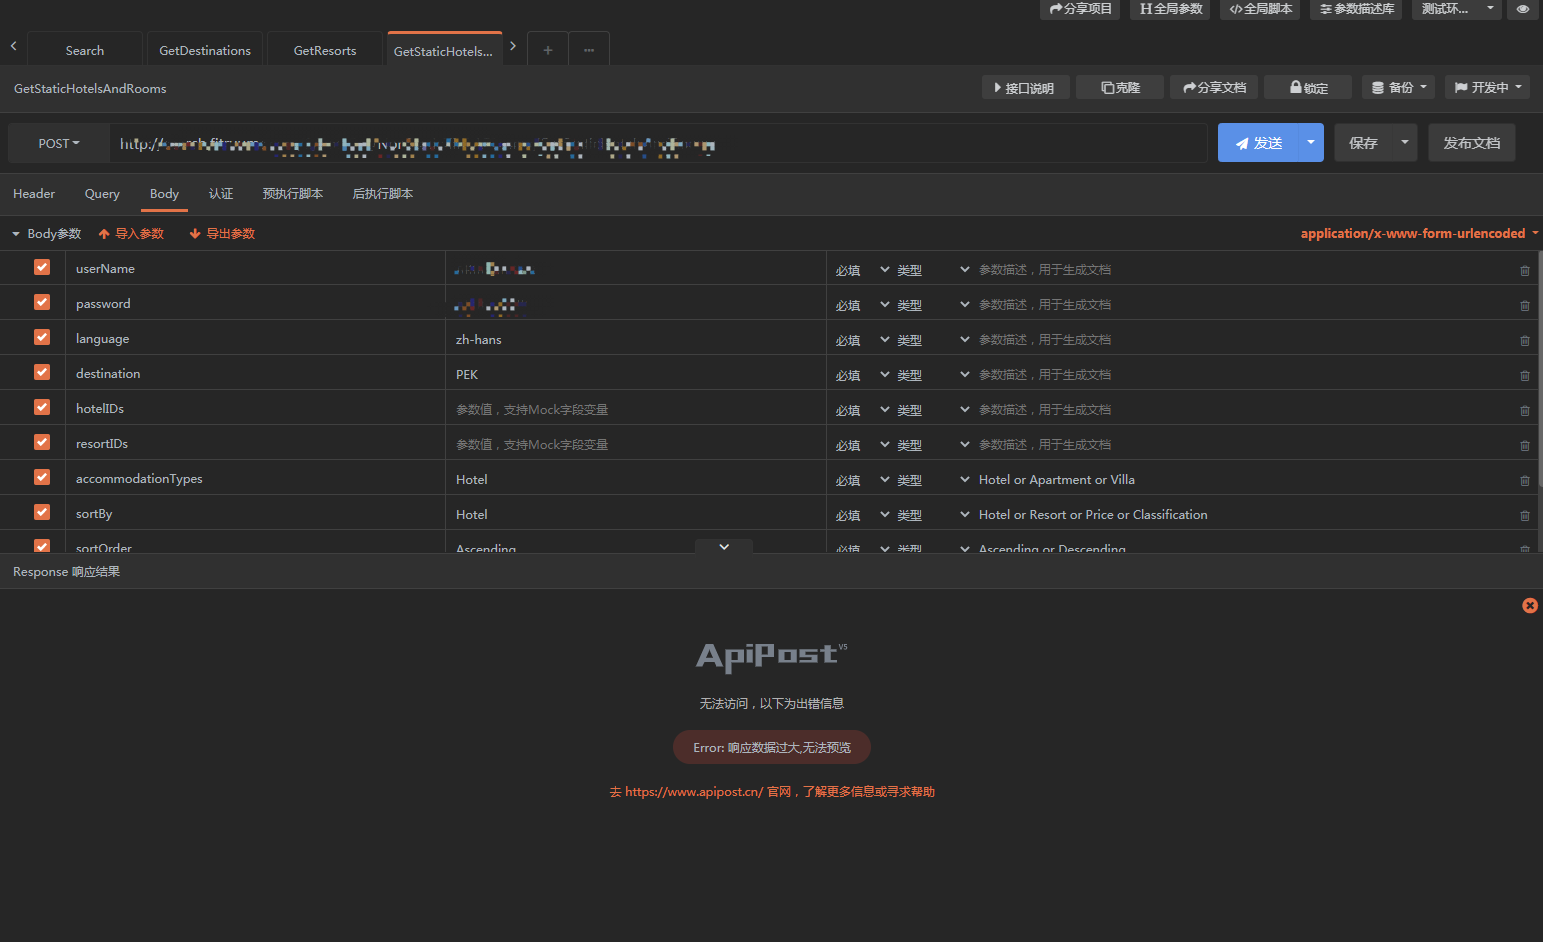Open 必填 required dropdown for userName row
Screen dimensions: 1543x942
(862, 270)
